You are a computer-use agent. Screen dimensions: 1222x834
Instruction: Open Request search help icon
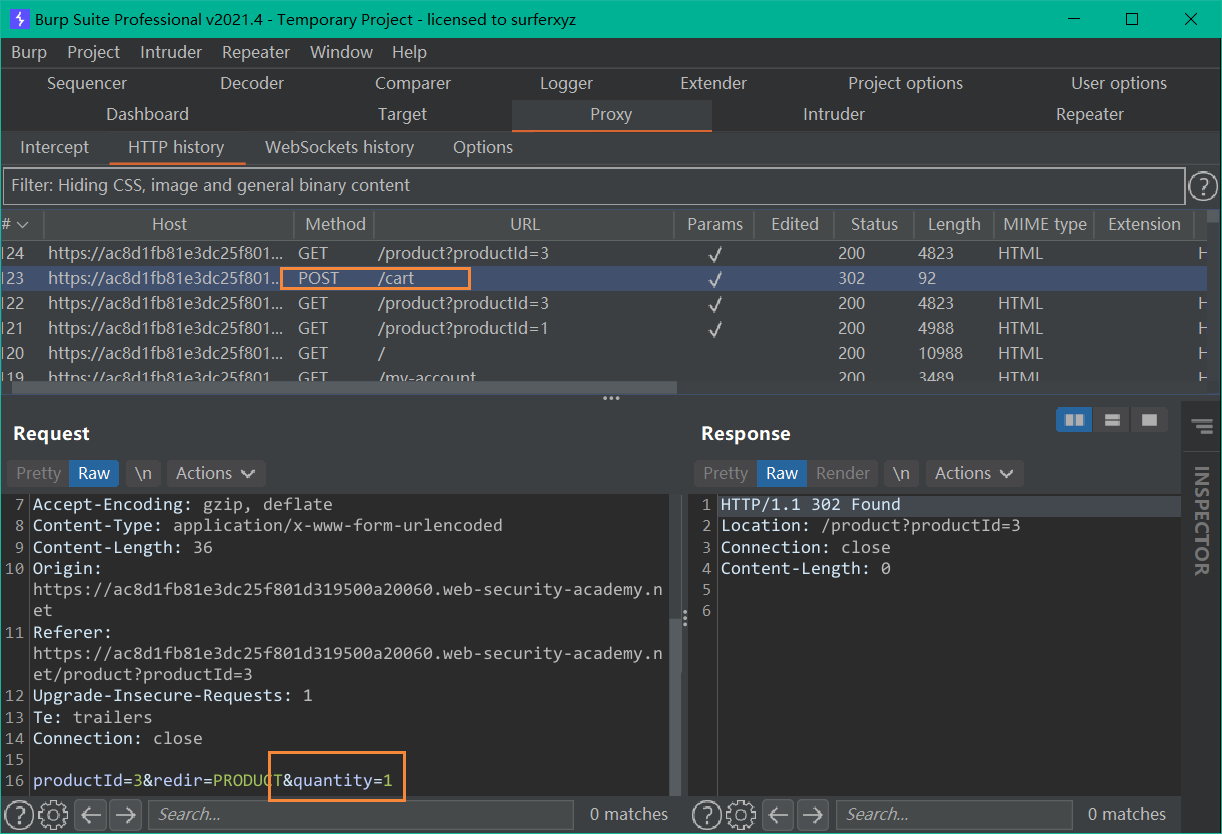tap(20, 814)
